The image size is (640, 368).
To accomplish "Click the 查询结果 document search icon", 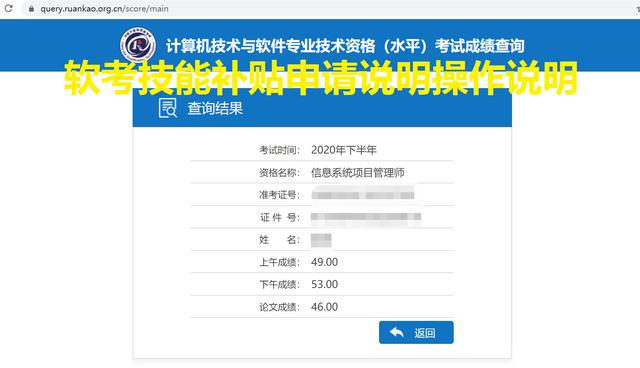I will tap(167, 108).
